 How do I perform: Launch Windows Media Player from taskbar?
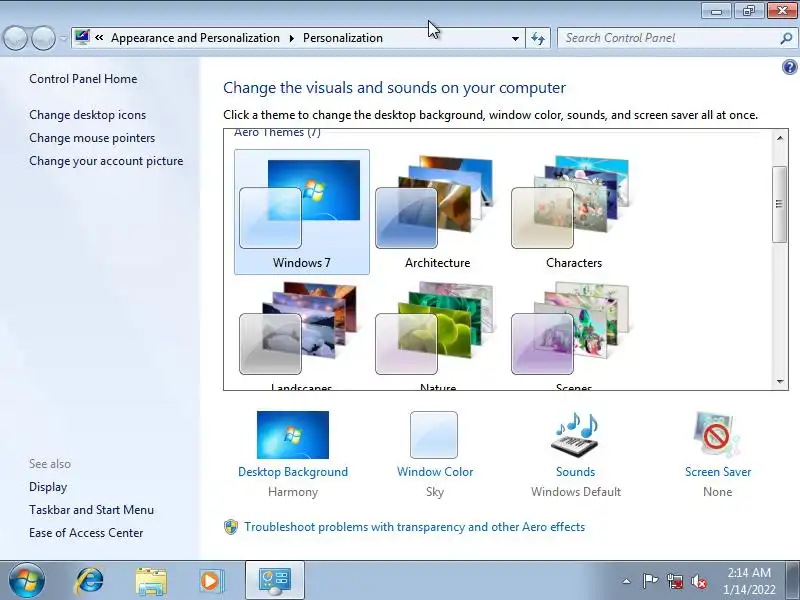(211, 581)
